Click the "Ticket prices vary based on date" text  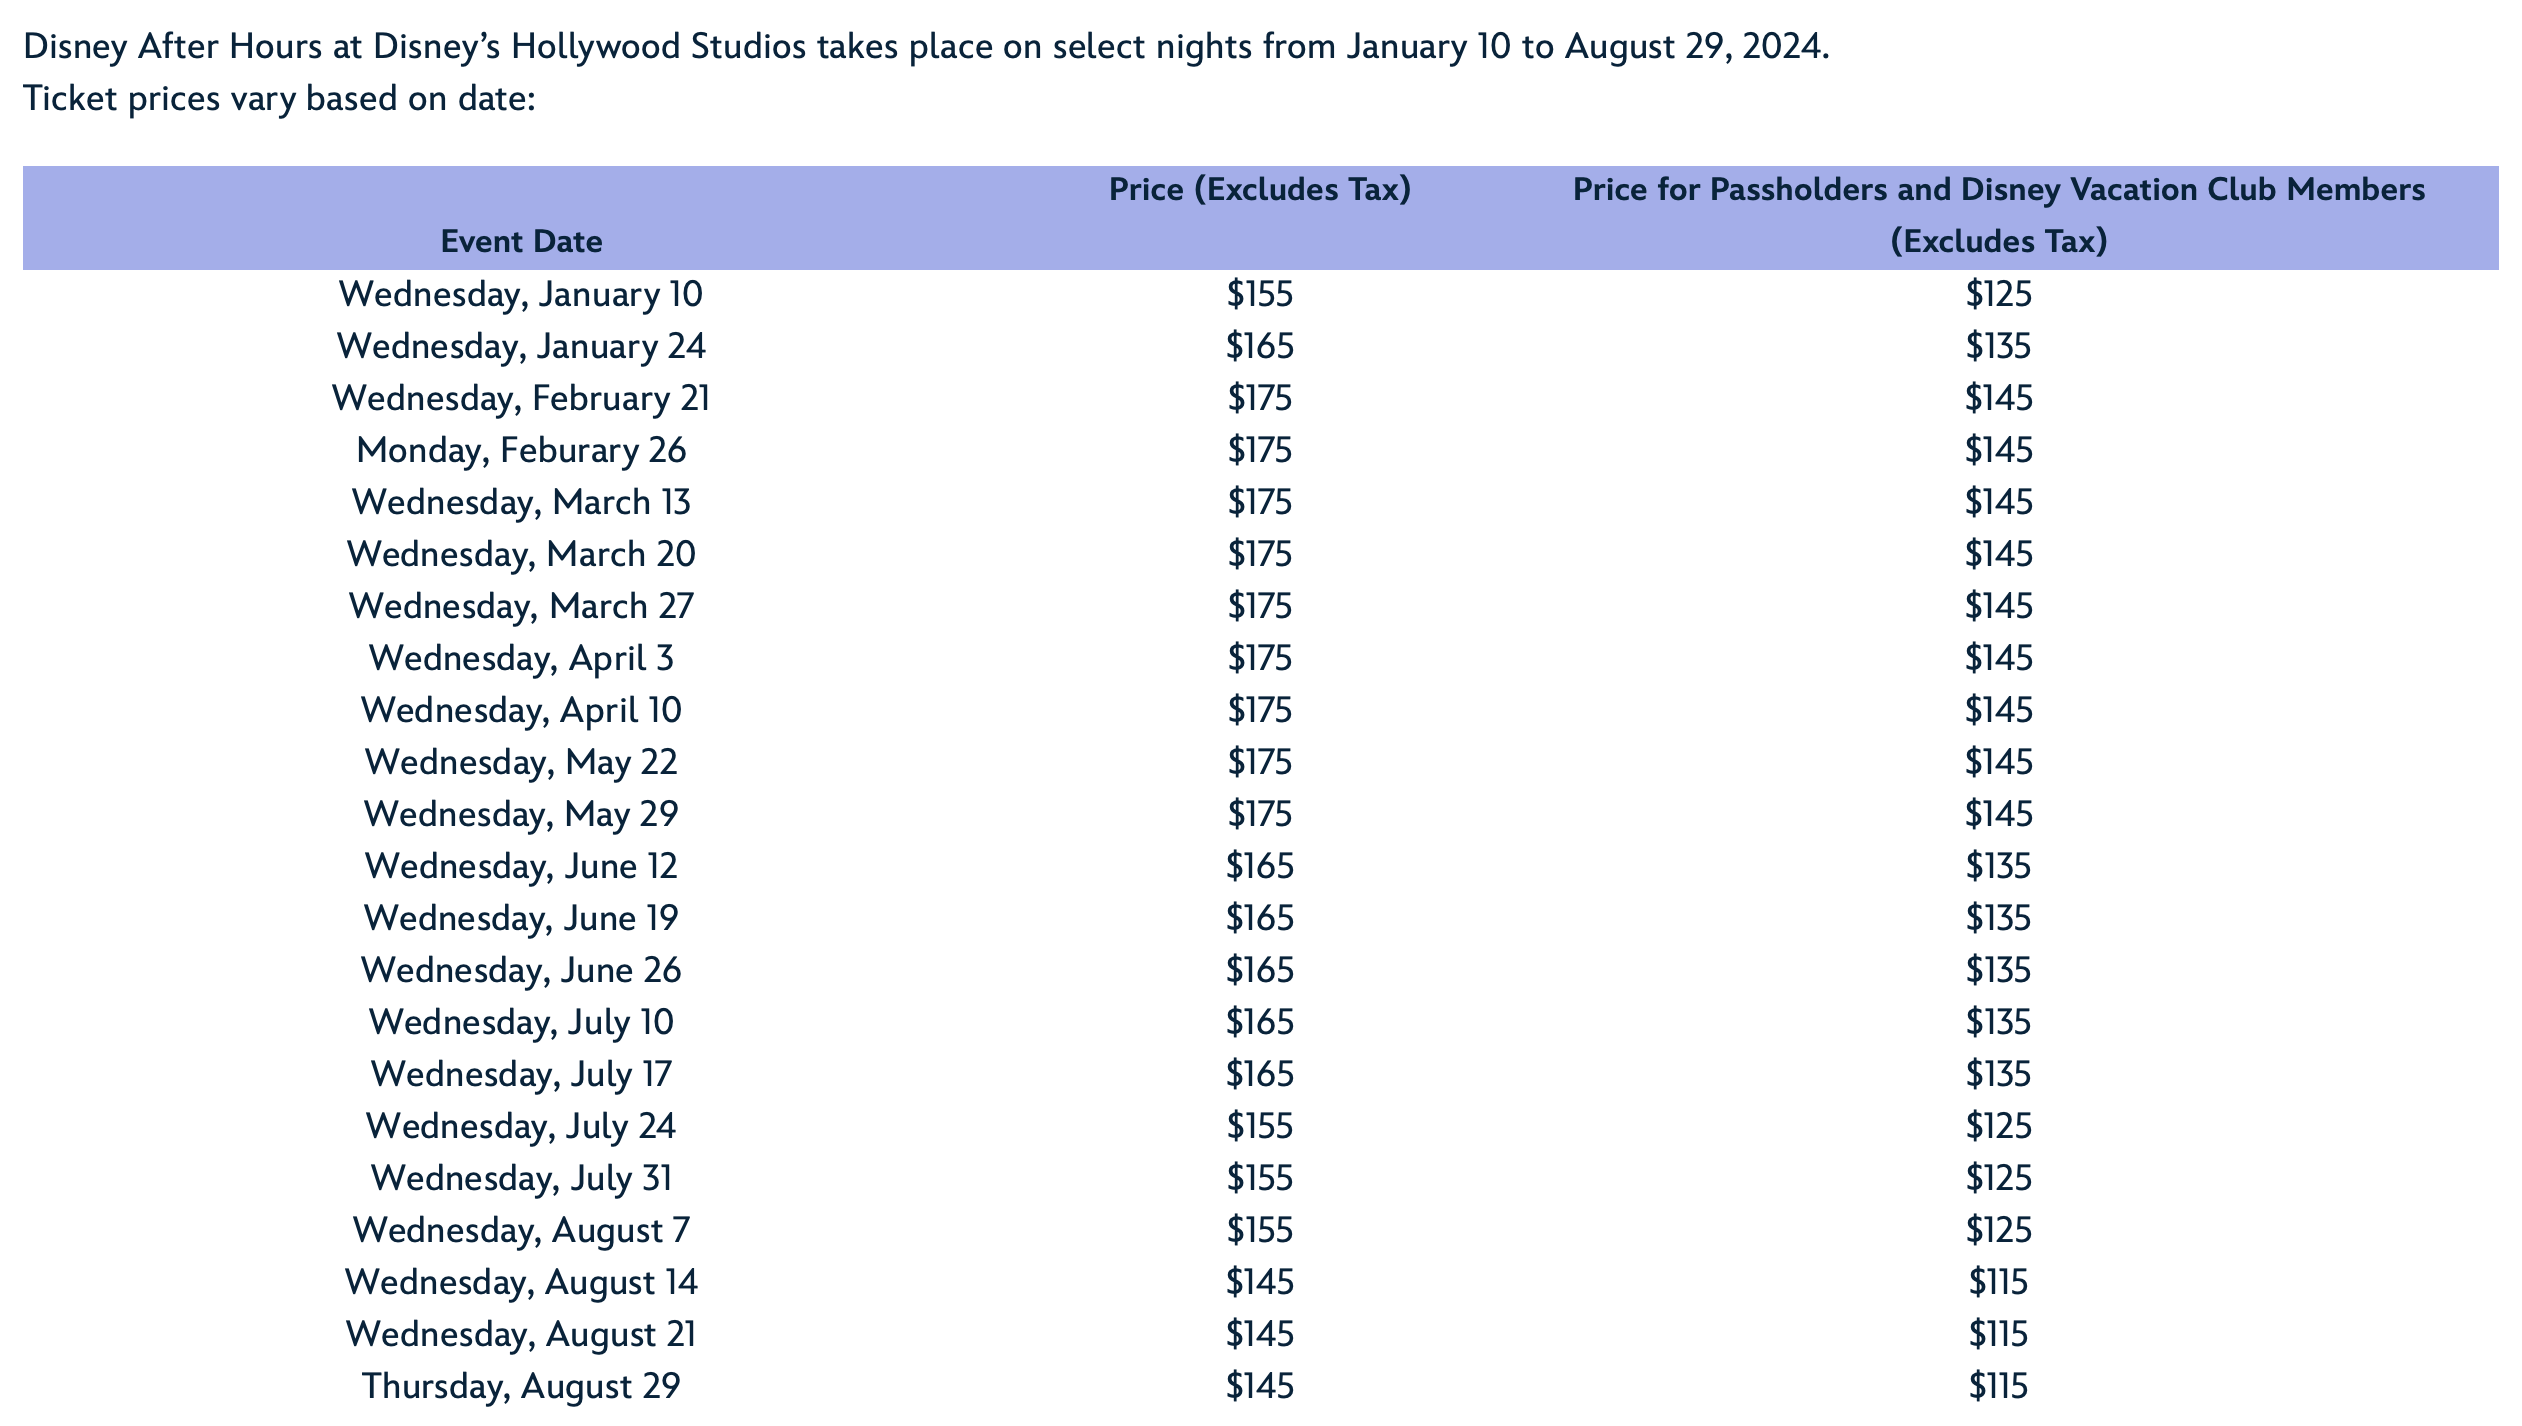280,98
